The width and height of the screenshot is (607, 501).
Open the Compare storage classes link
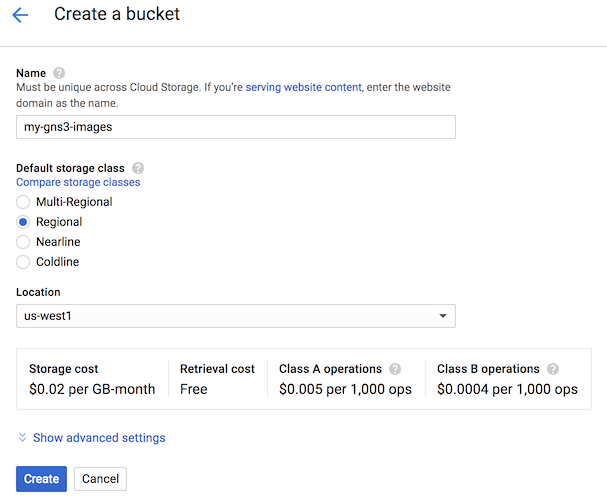point(78,182)
